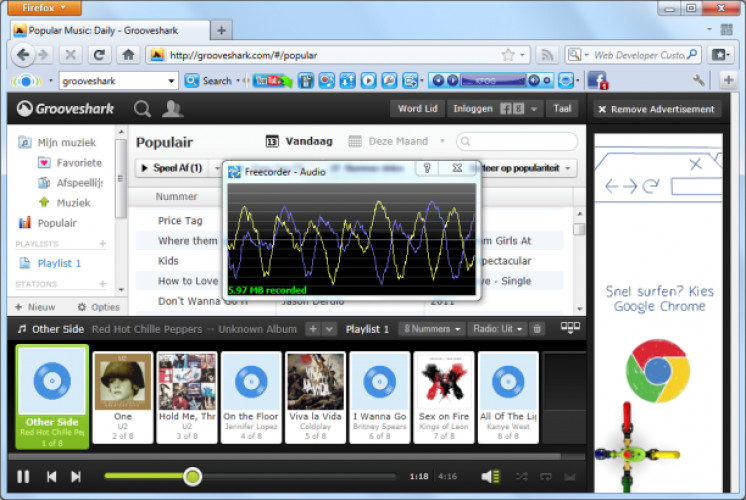Bookmark the page with the star icon
Screen dimensions: 746x500
coord(508,55)
